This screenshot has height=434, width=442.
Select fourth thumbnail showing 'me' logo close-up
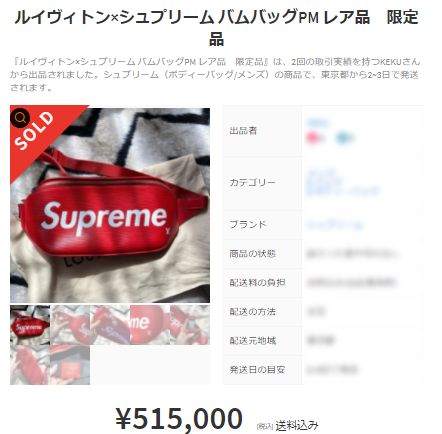(150, 325)
